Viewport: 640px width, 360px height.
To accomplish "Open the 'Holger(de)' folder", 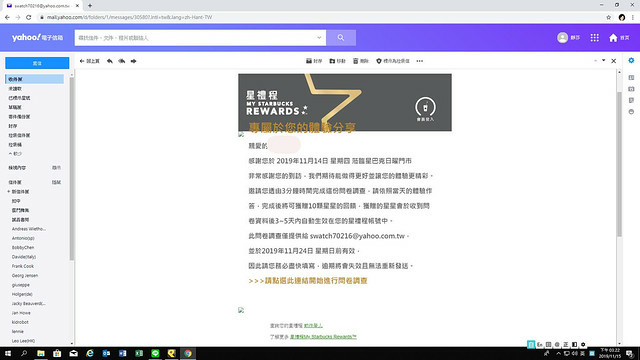I will coord(22,294).
